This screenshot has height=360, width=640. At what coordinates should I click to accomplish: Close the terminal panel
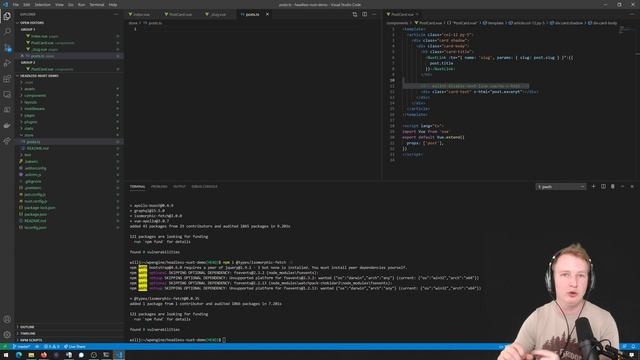[632, 187]
